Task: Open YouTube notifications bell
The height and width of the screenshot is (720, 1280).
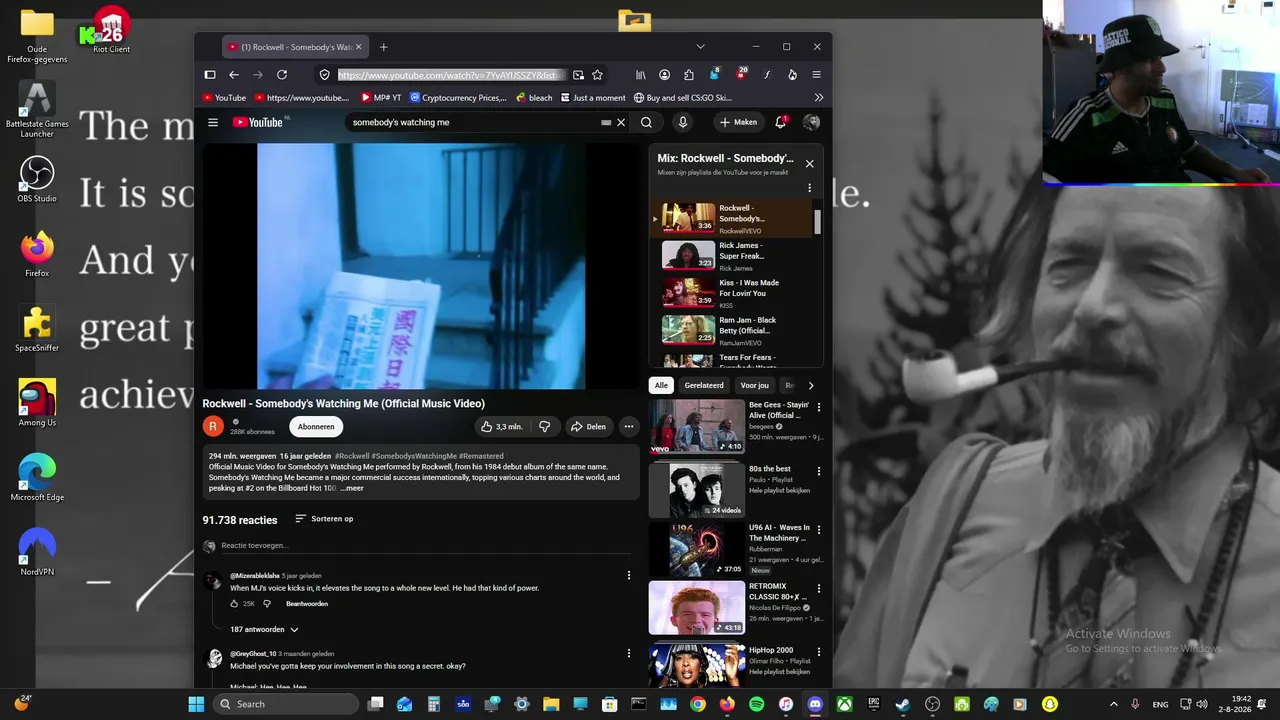Action: 781,122
